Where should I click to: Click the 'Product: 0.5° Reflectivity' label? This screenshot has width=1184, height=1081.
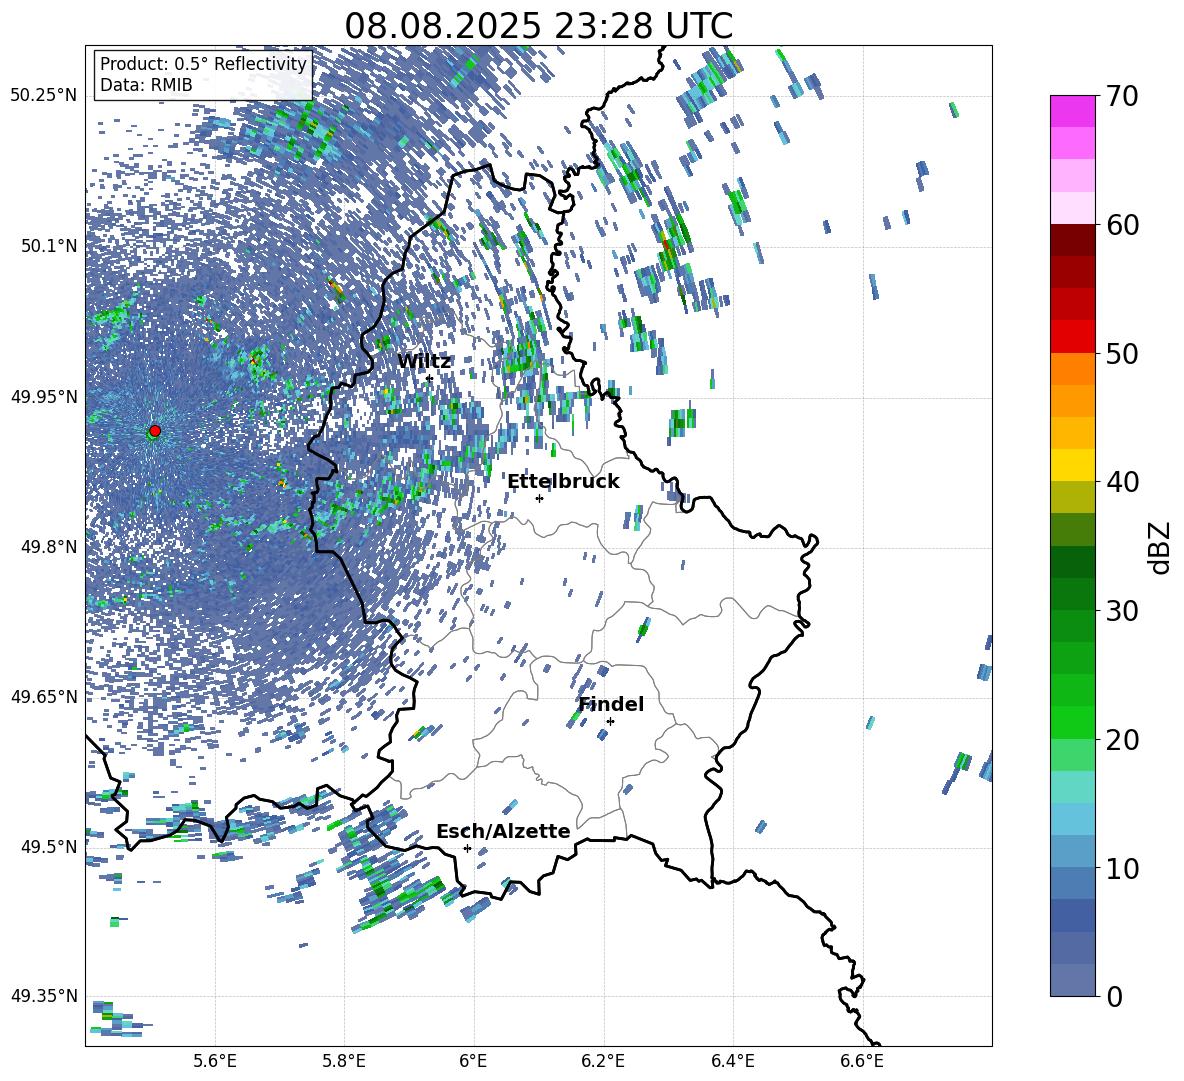[203, 63]
